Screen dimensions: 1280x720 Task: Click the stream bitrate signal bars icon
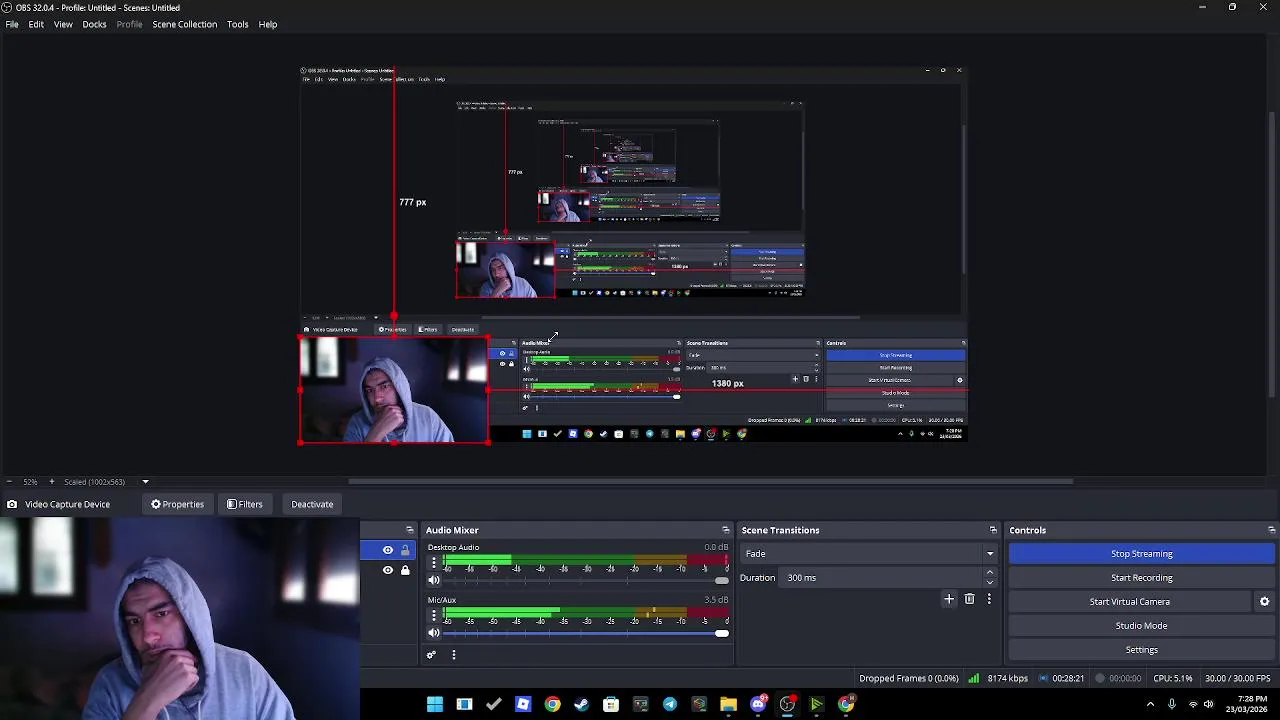tap(973, 678)
